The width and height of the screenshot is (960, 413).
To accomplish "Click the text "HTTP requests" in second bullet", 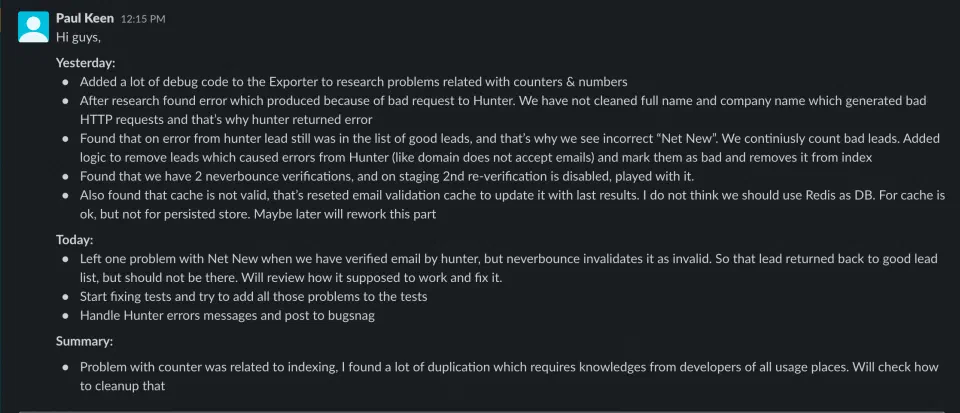I will (111, 120).
